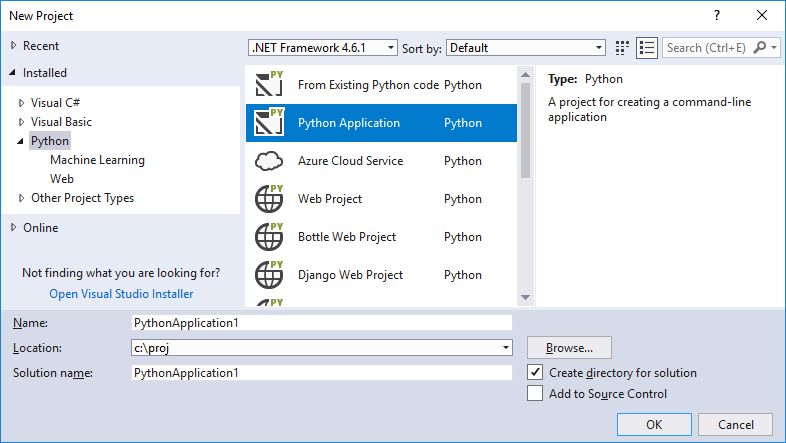
Task: Enable Add to Source Control checkbox
Action: pos(535,394)
